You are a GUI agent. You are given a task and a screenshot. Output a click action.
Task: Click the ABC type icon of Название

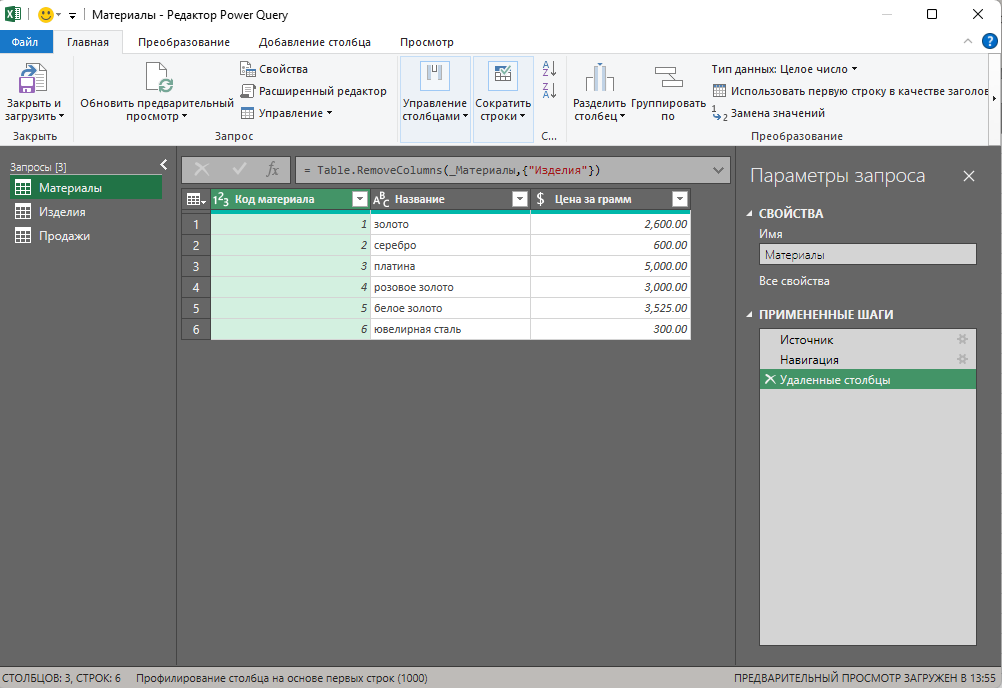381,199
